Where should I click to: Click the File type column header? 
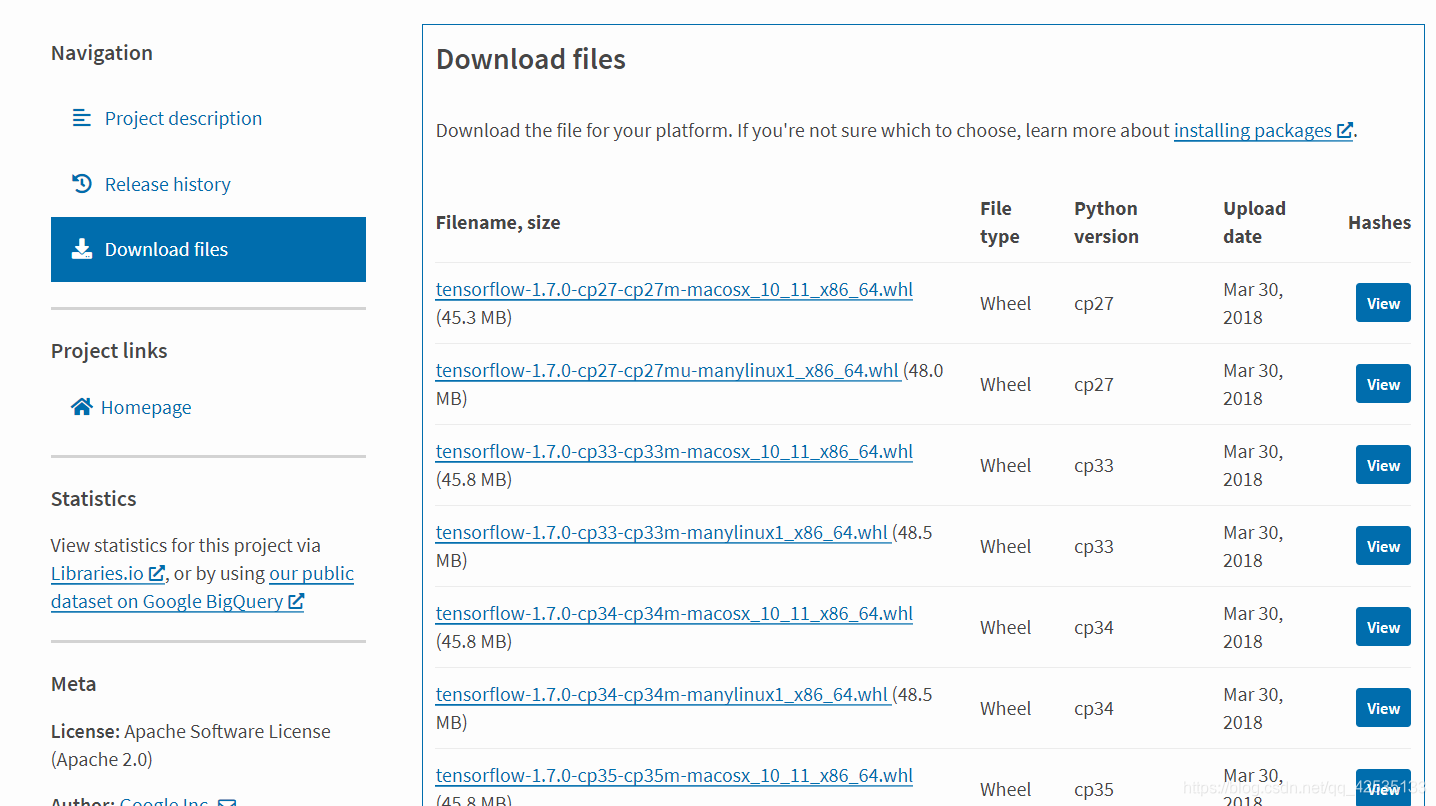pos(1000,222)
